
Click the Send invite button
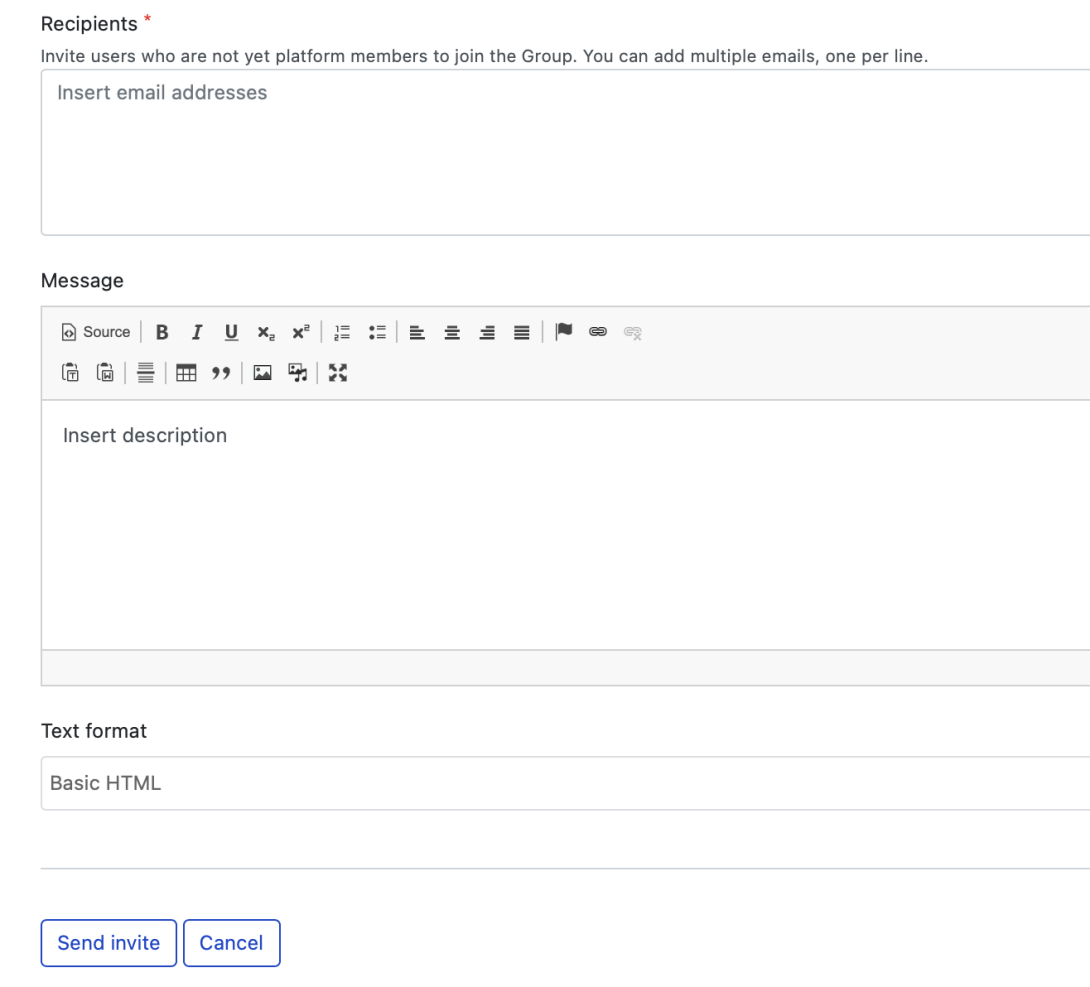pos(109,943)
